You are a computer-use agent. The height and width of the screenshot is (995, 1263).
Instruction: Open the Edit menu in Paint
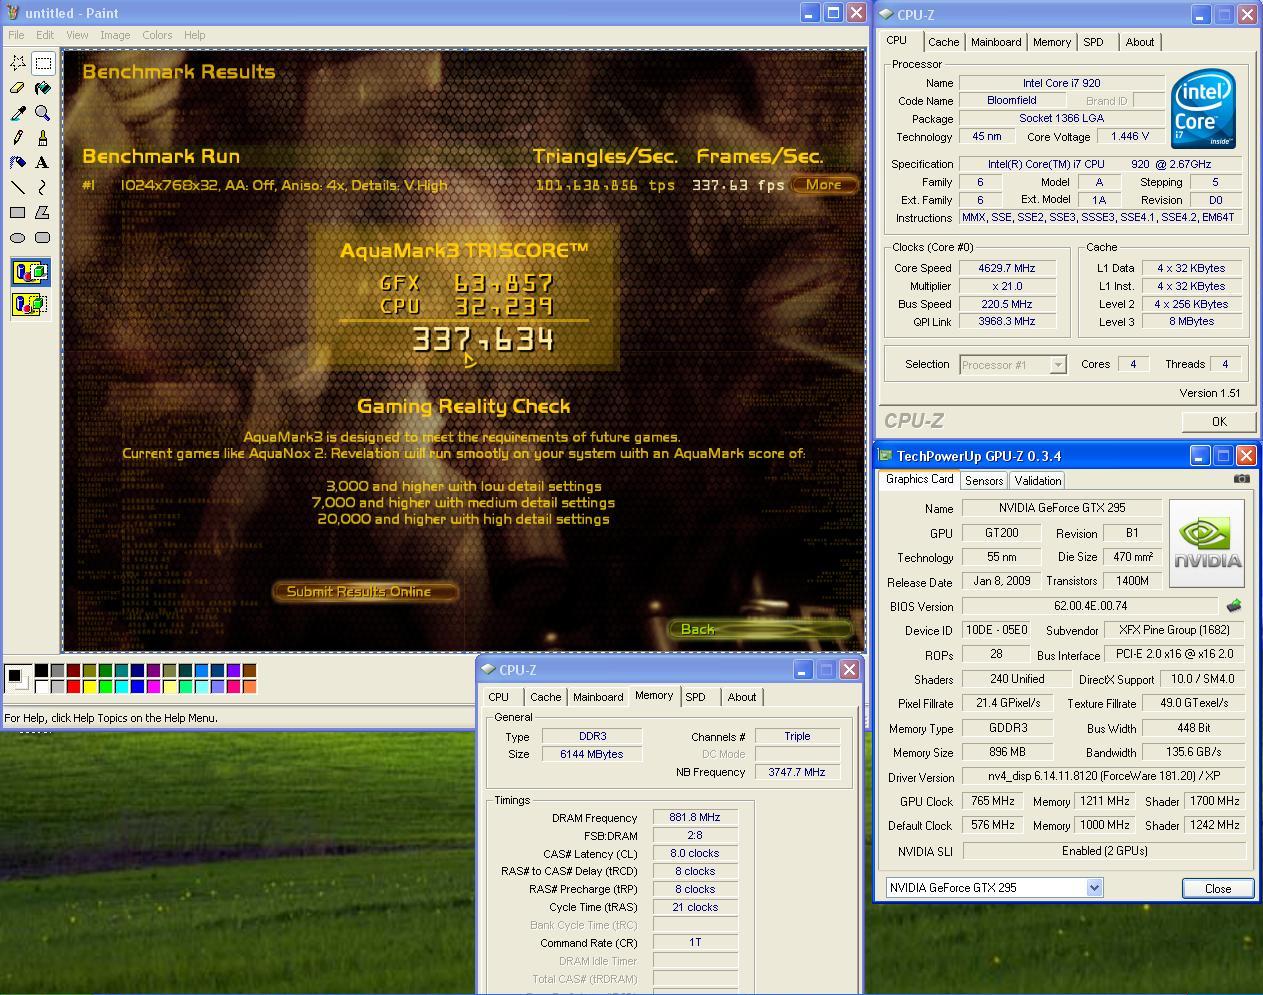point(45,35)
